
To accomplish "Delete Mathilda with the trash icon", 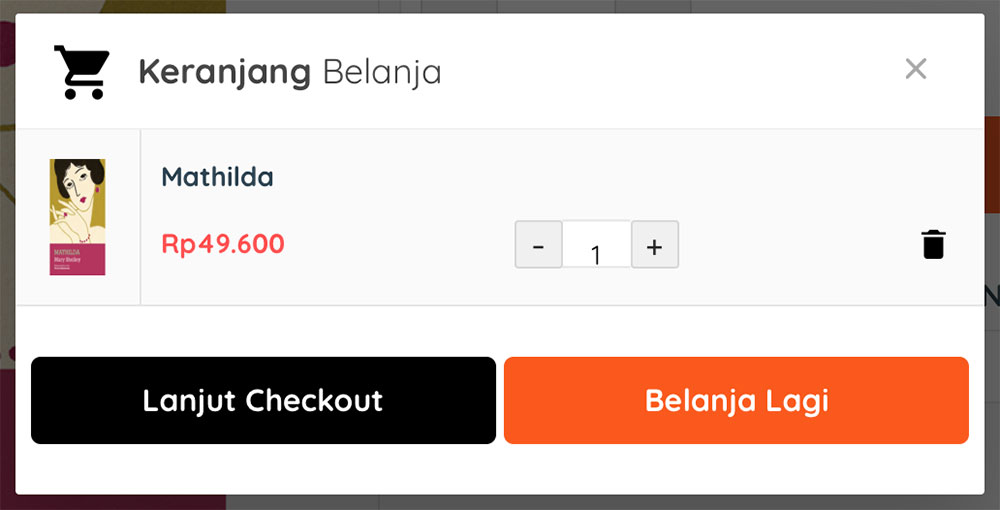I will pos(934,244).
